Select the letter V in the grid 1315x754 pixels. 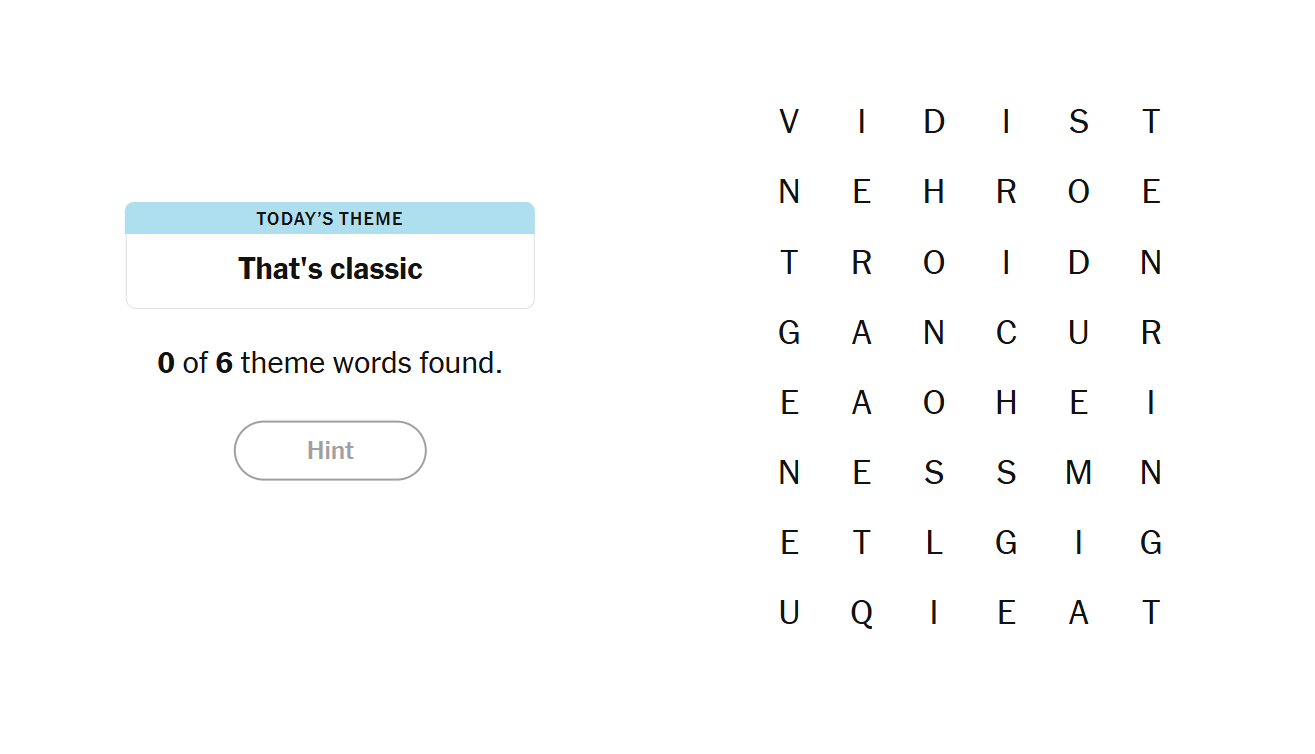pyautogui.click(x=789, y=122)
